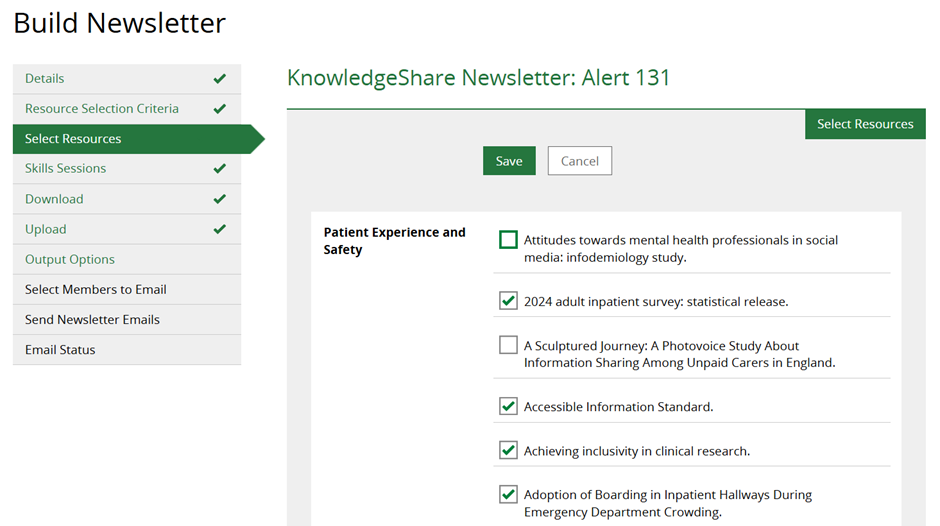Click the text 'Achieving inclusivity in clinical research.'

click(x=637, y=451)
